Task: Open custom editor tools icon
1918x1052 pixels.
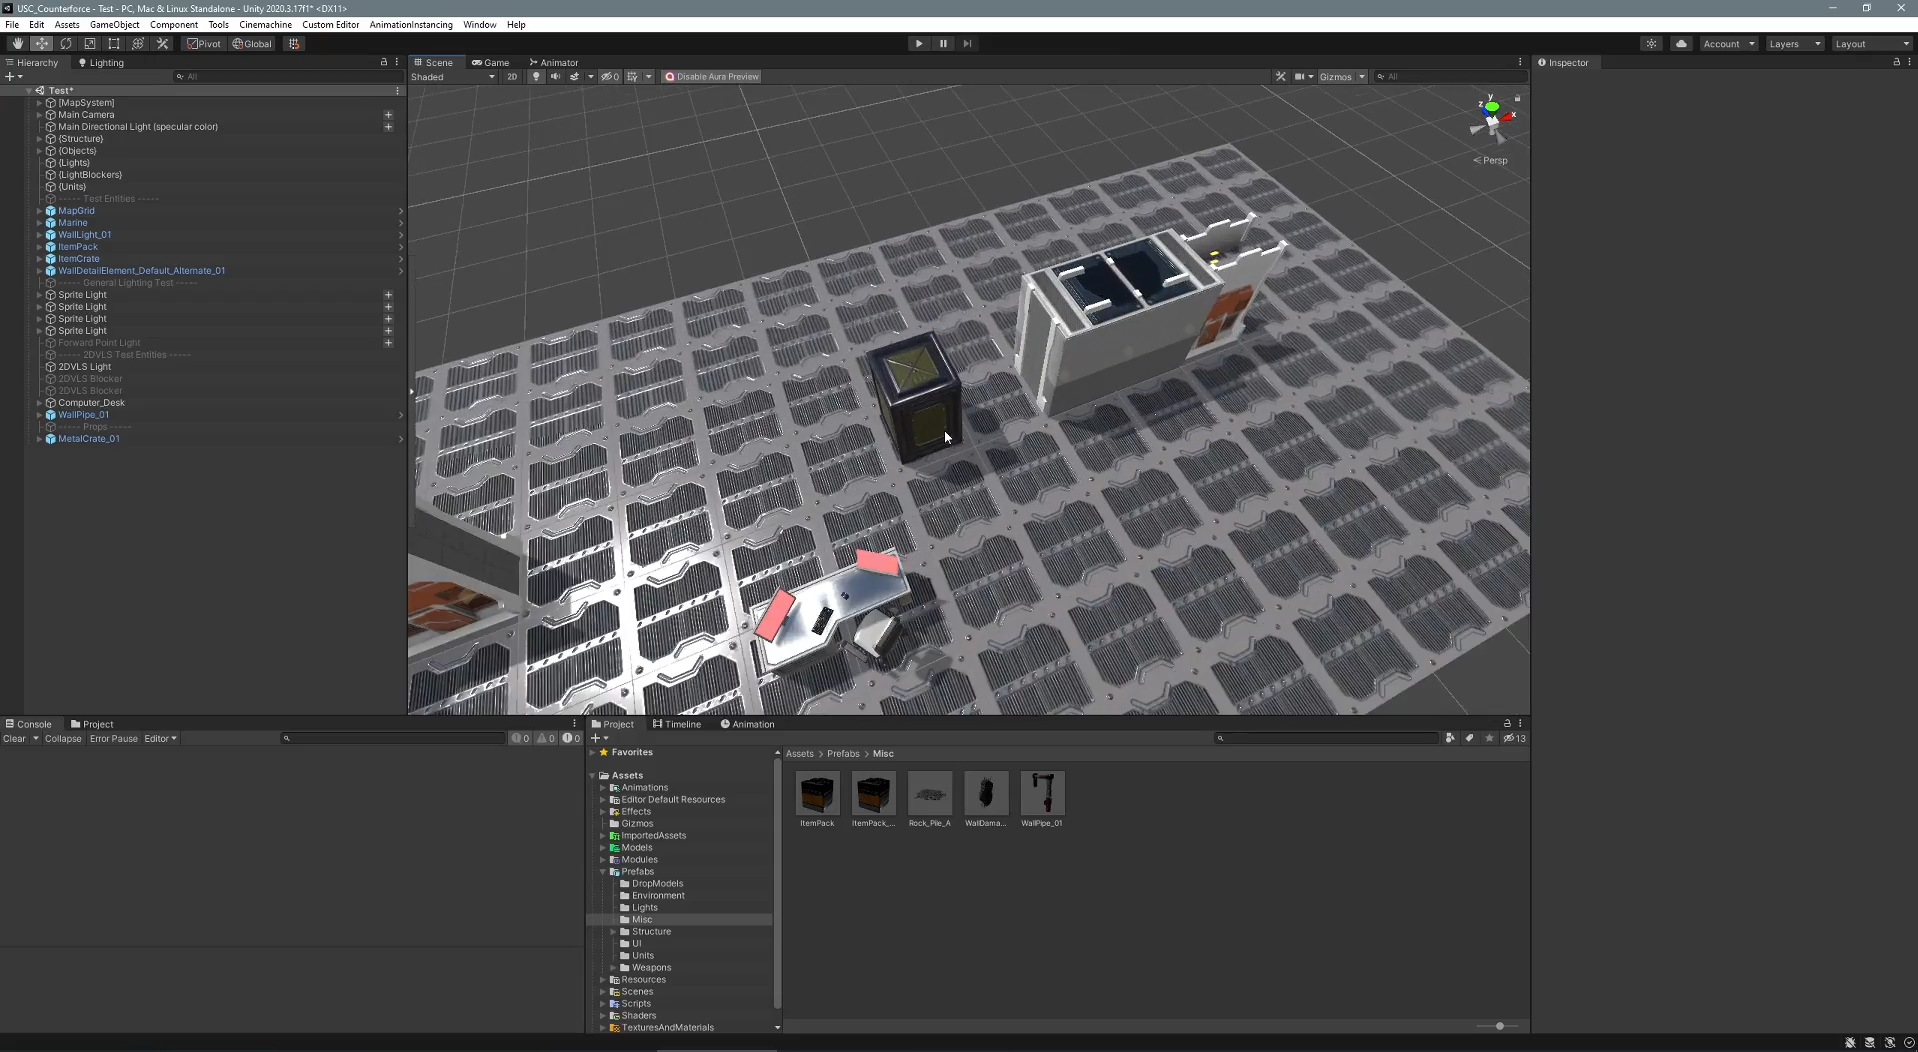Action: click(163, 44)
